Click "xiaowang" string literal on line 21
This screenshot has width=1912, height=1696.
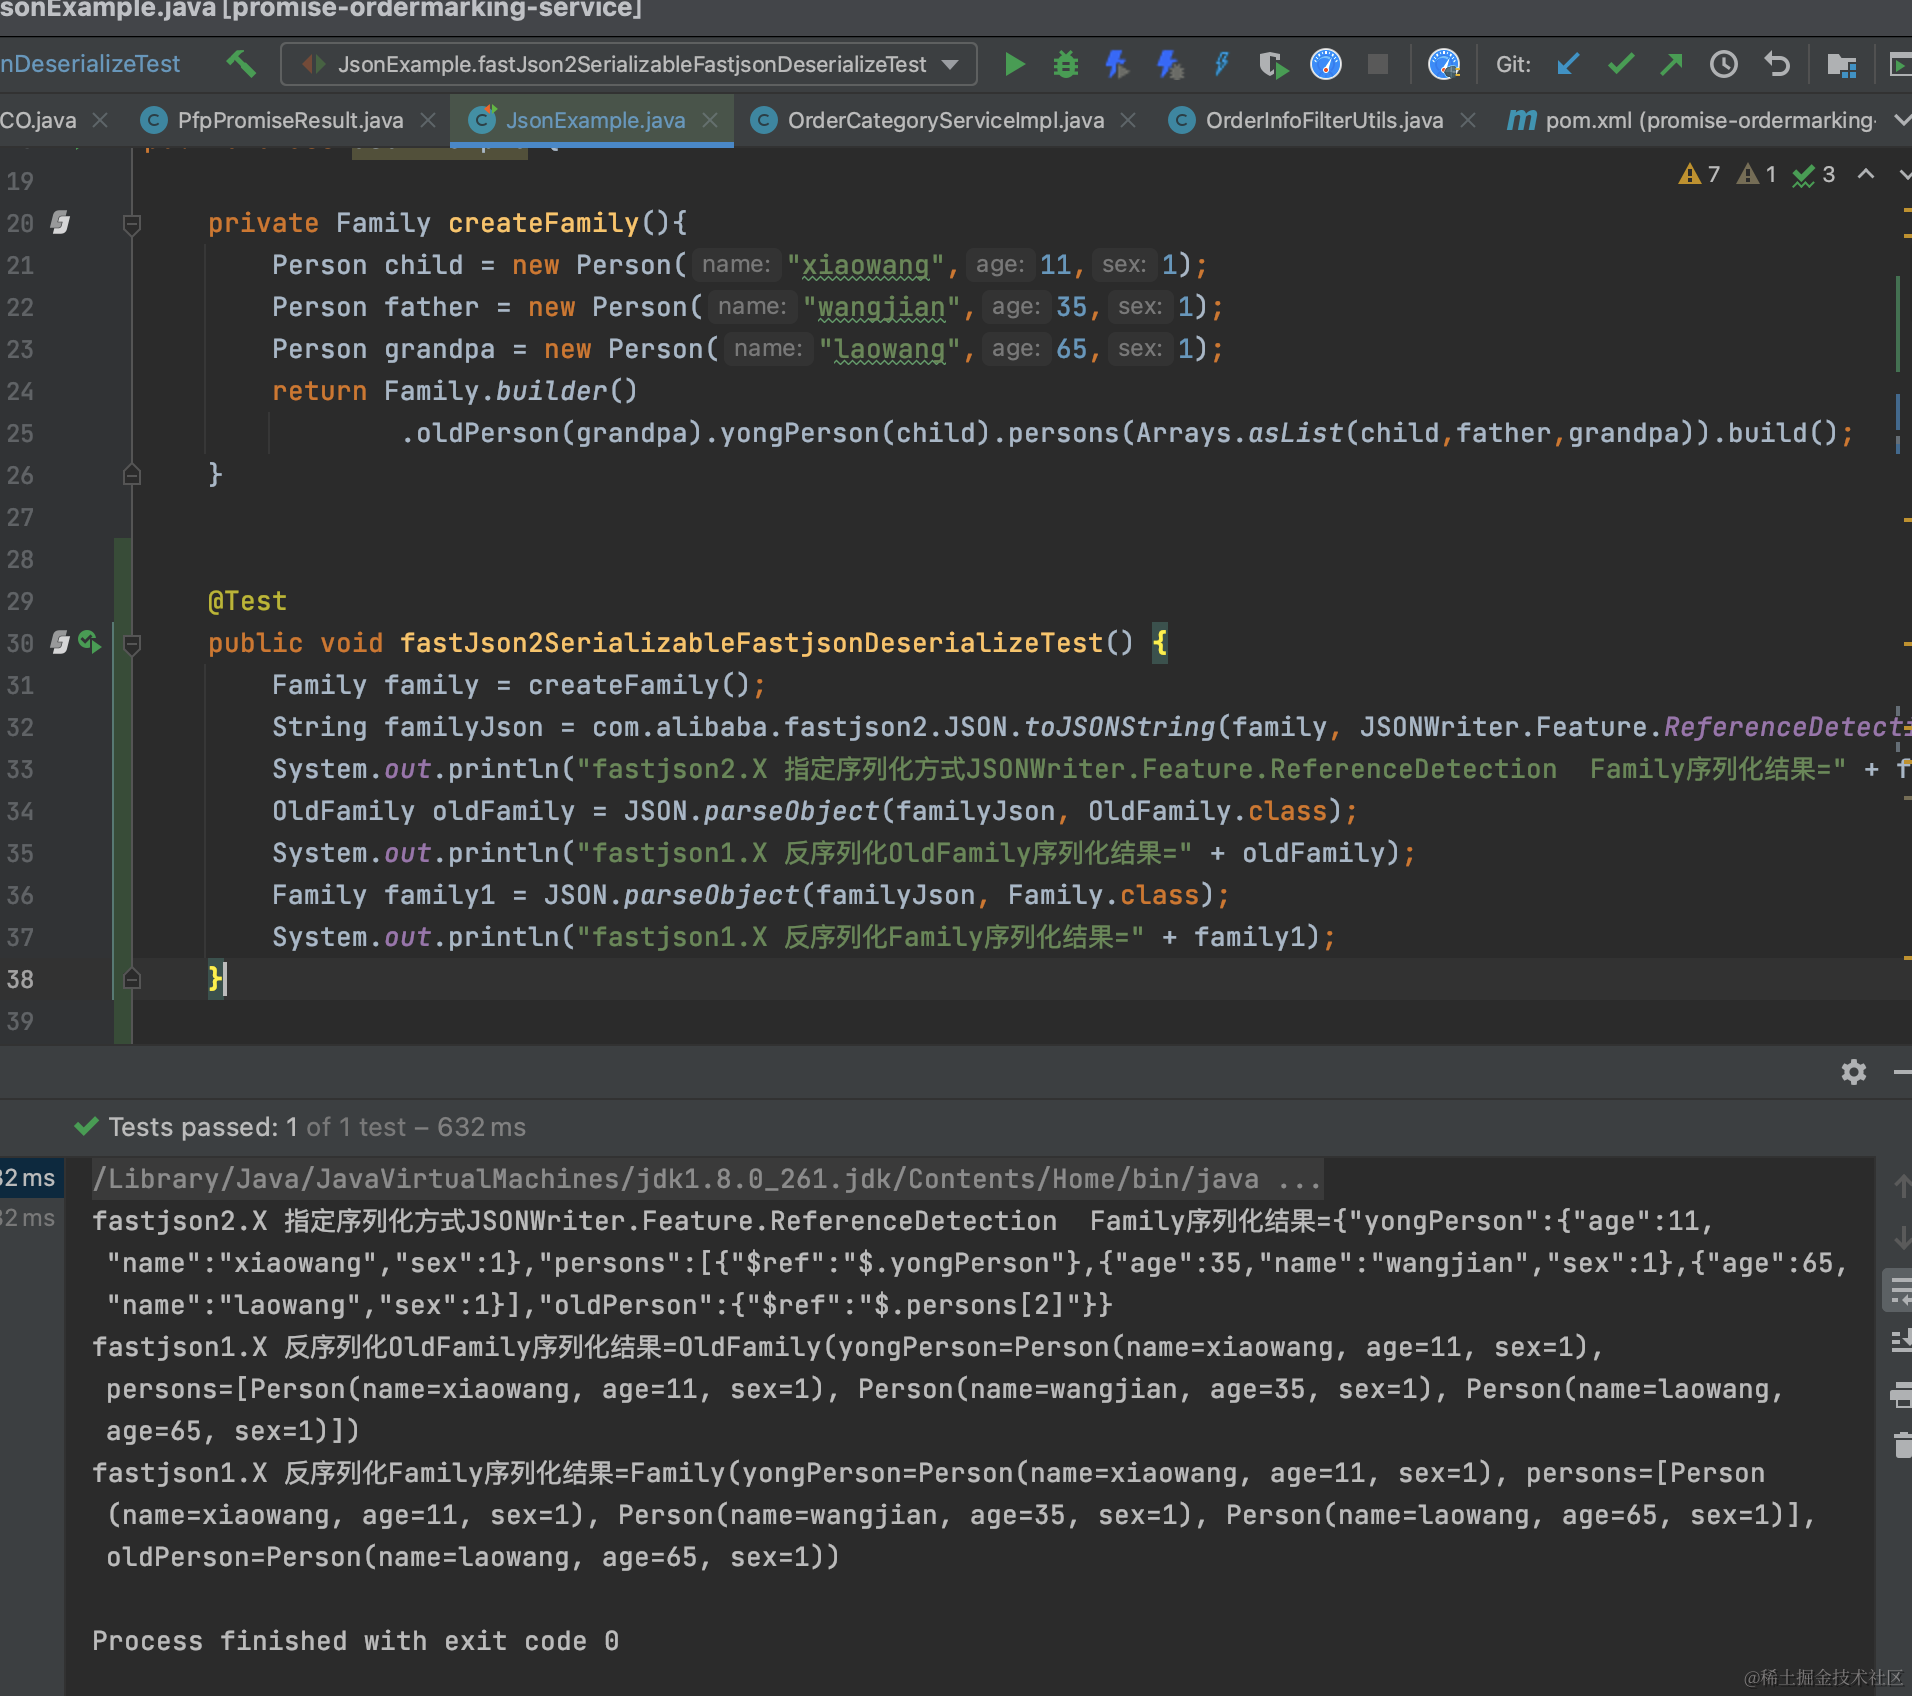coord(866,266)
